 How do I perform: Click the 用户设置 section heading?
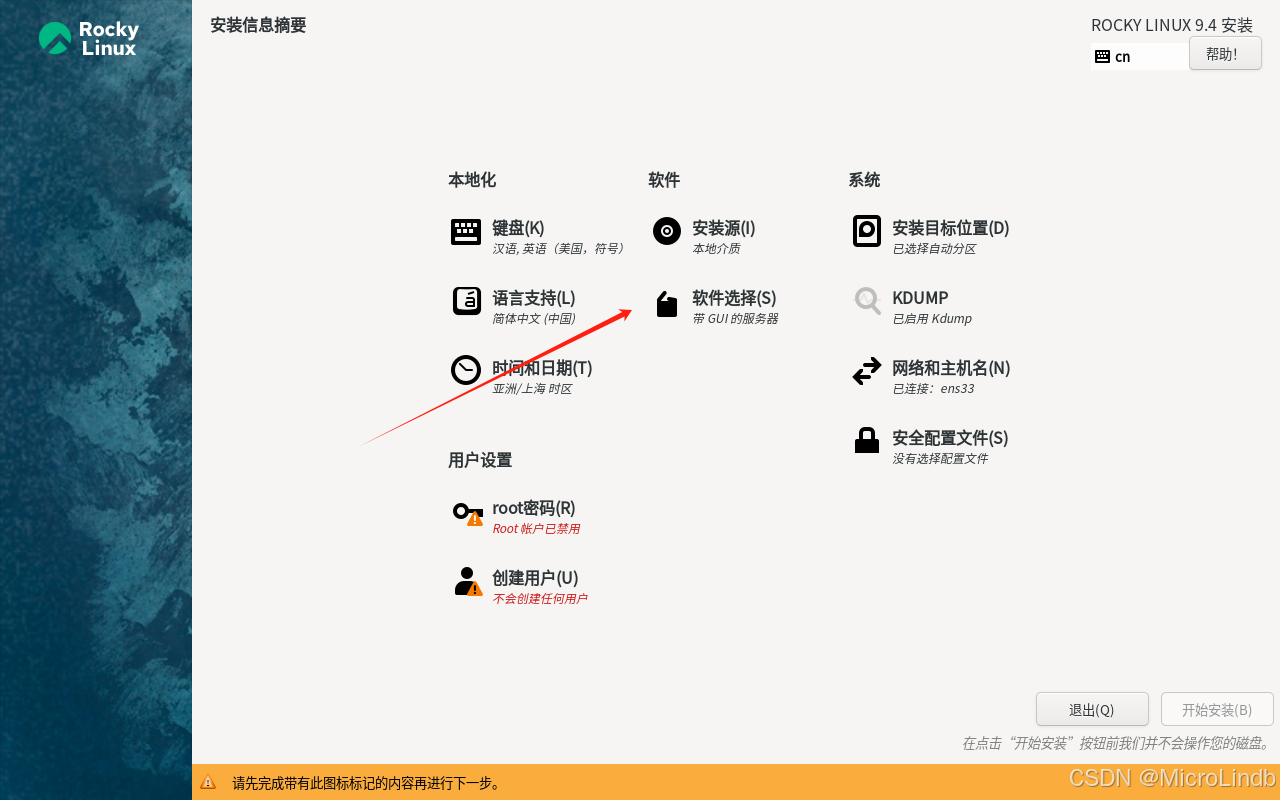[480, 460]
